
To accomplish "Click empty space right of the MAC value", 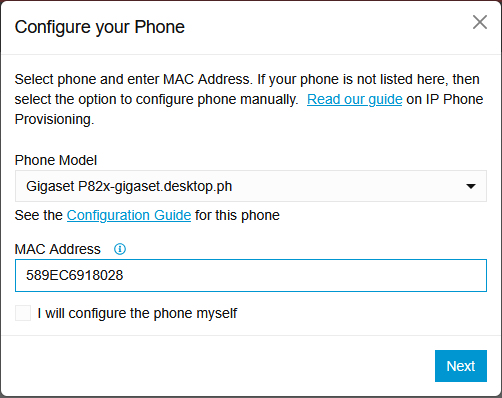I will pos(300,275).
